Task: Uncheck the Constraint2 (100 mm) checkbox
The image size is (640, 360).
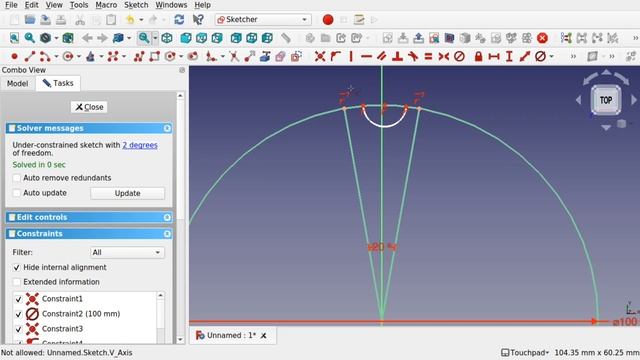Action: tap(18, 314)
